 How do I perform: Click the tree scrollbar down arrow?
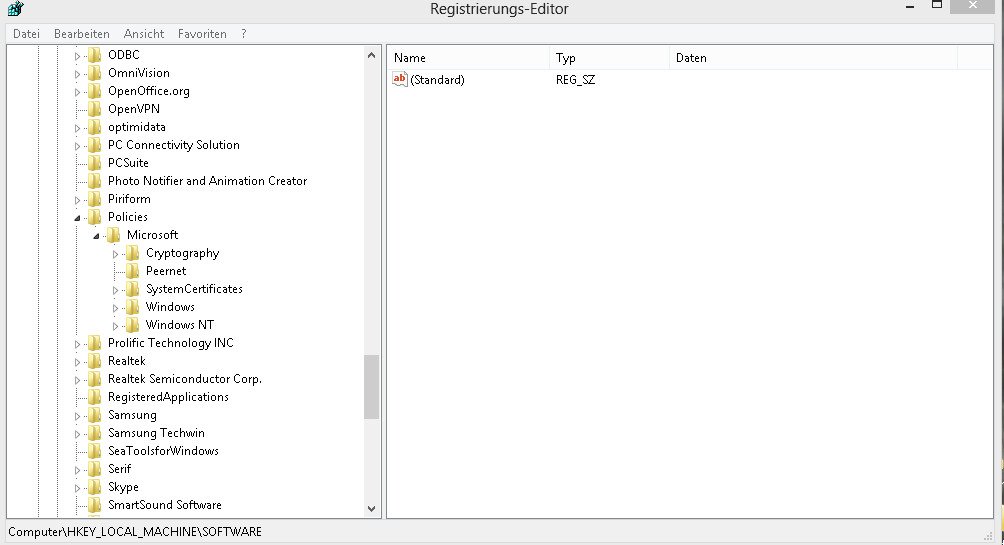point(371,508)
